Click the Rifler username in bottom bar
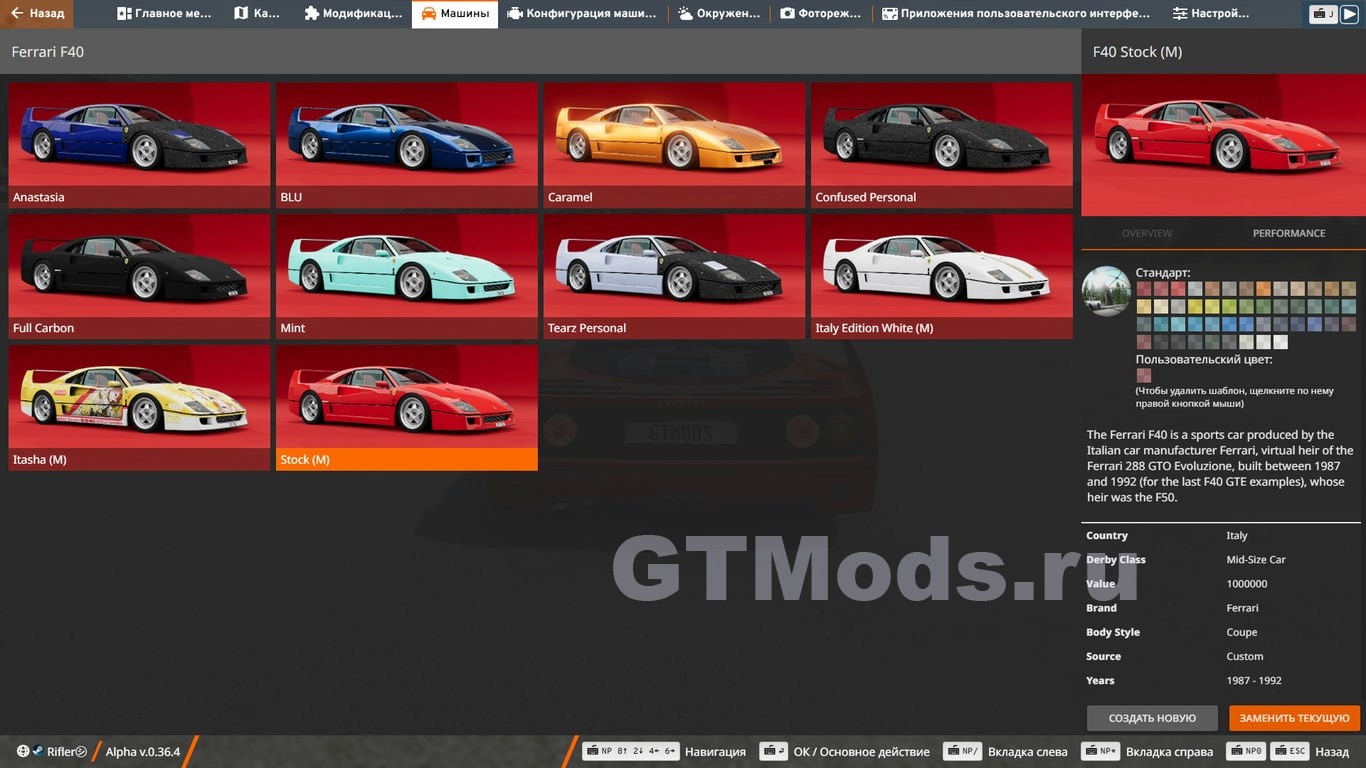This screenshot has height=768, width=1366. pyautogui.click(x=60, y=752)
